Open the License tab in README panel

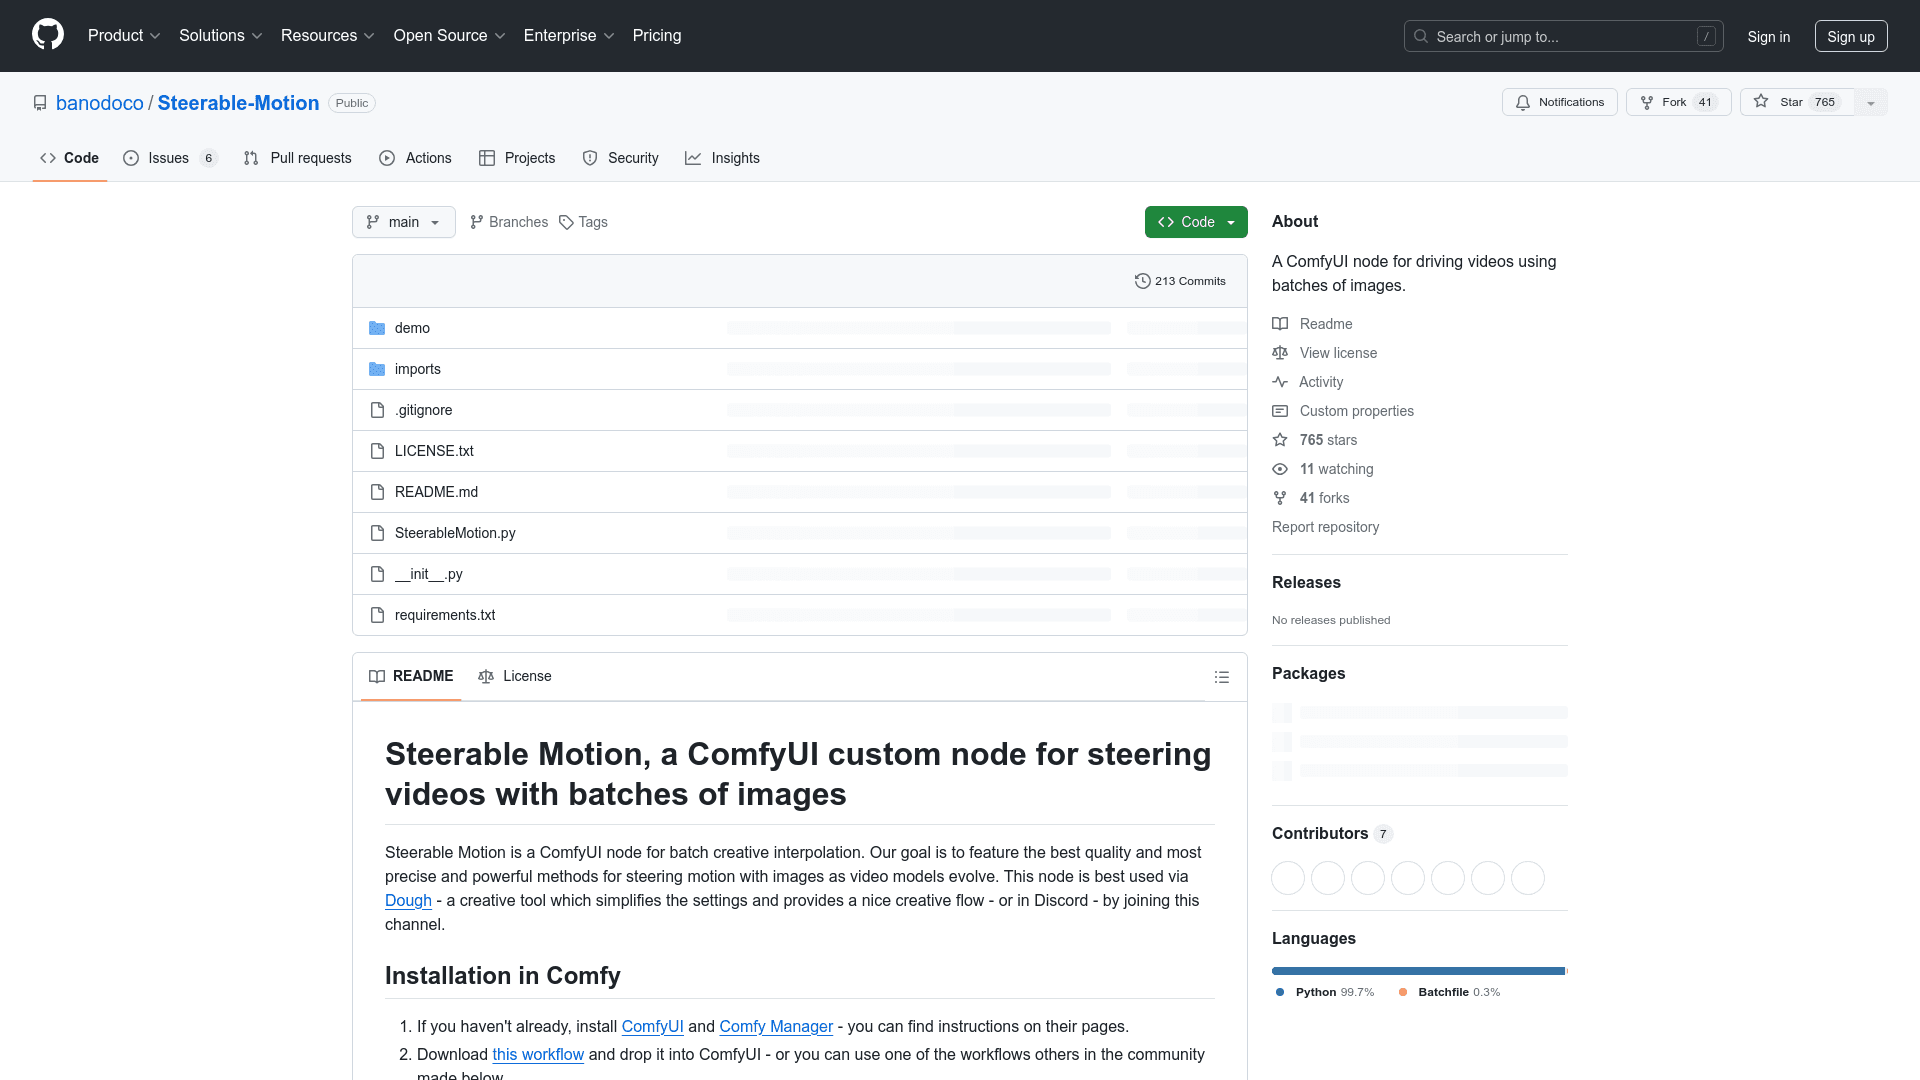pyautogui.click(x=515, y=676)
